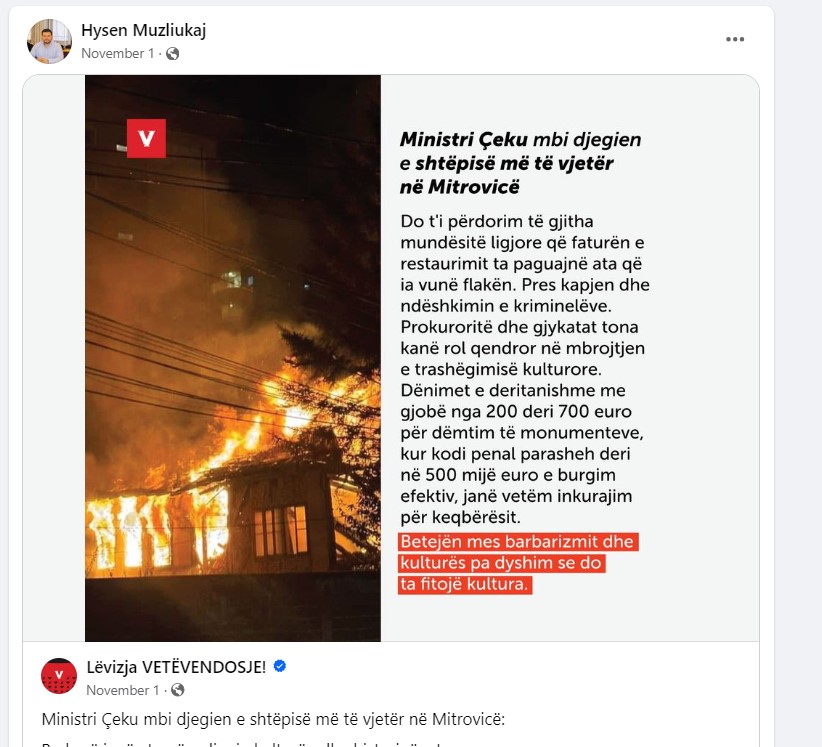The image size is (822, 747).
Task: Open the burning house photo
Action: click(233, 358)
